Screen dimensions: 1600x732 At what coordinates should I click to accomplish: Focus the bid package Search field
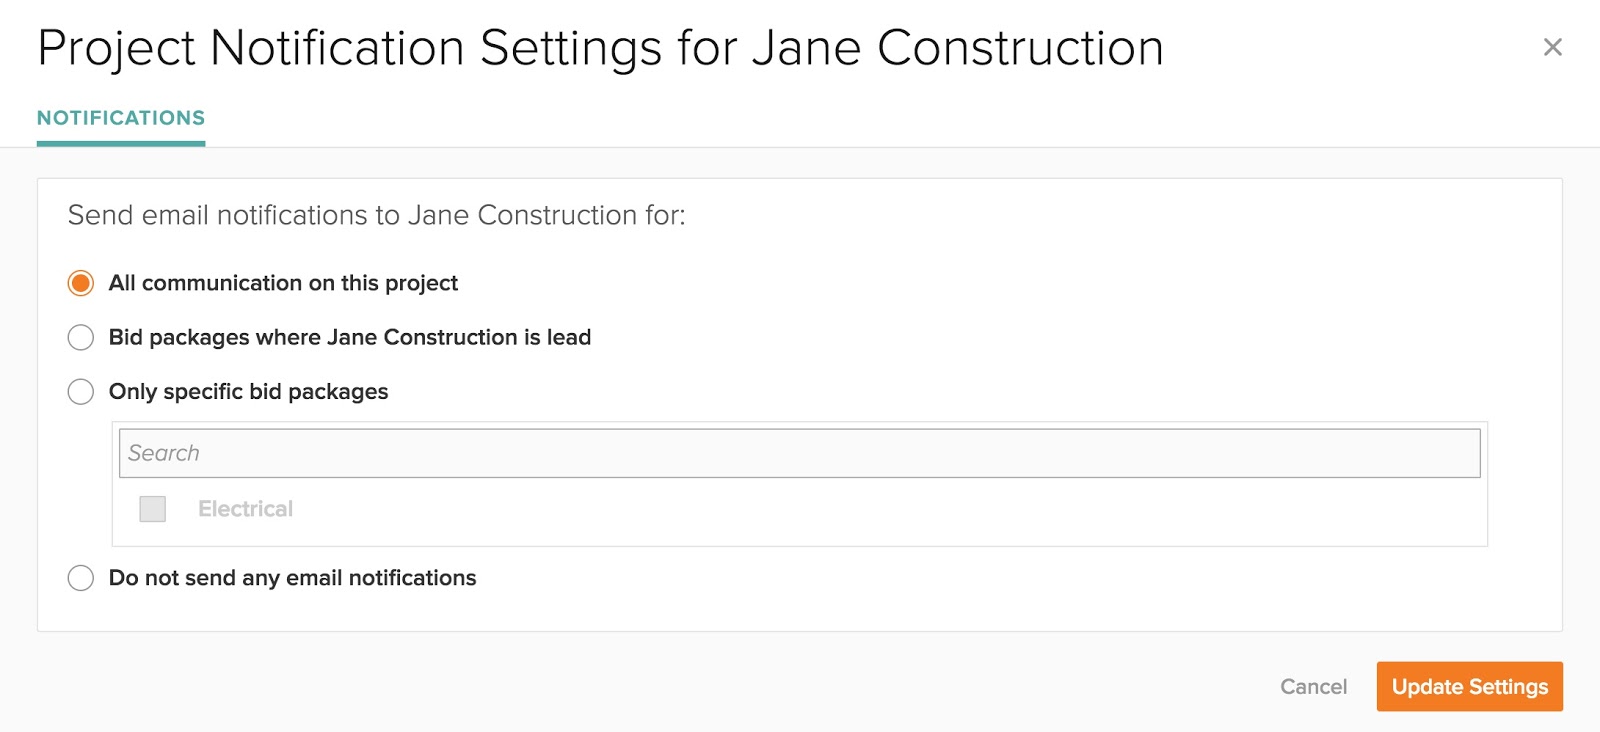799,453
